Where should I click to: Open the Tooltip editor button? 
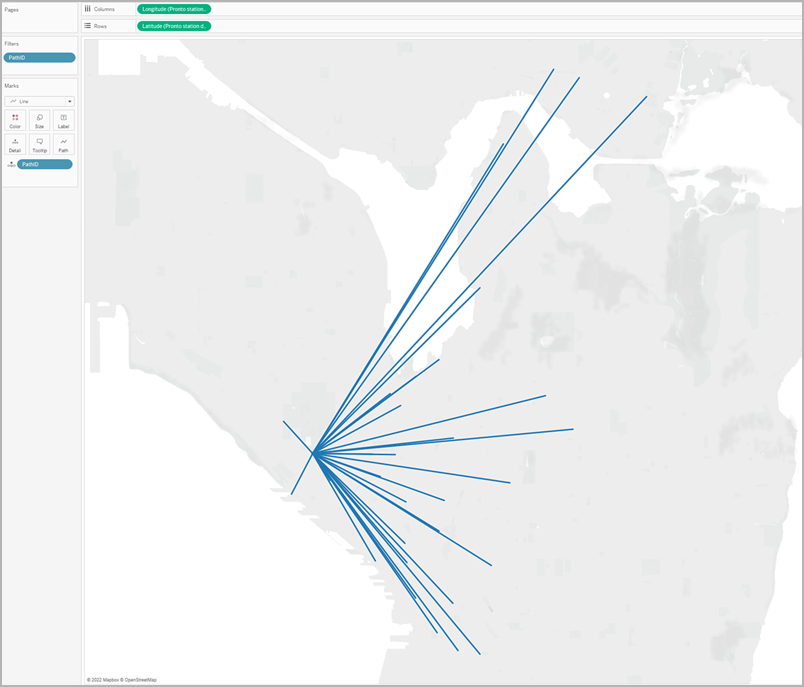pos(39,145)
